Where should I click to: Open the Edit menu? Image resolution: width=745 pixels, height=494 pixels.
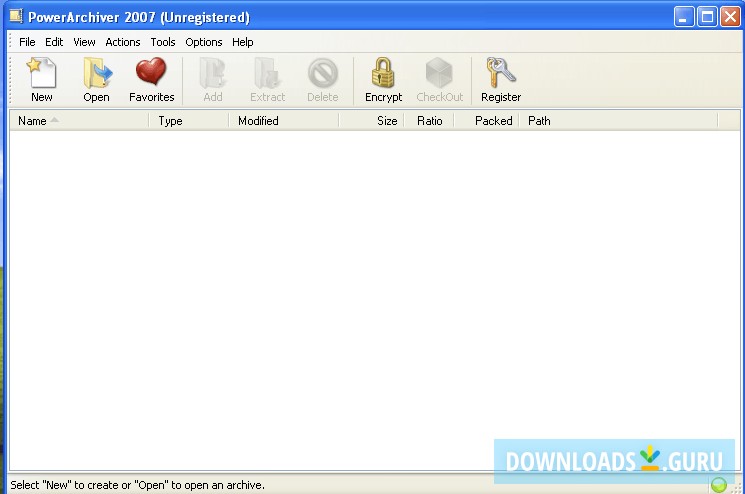pyautogui.click(x=54, y=42)
